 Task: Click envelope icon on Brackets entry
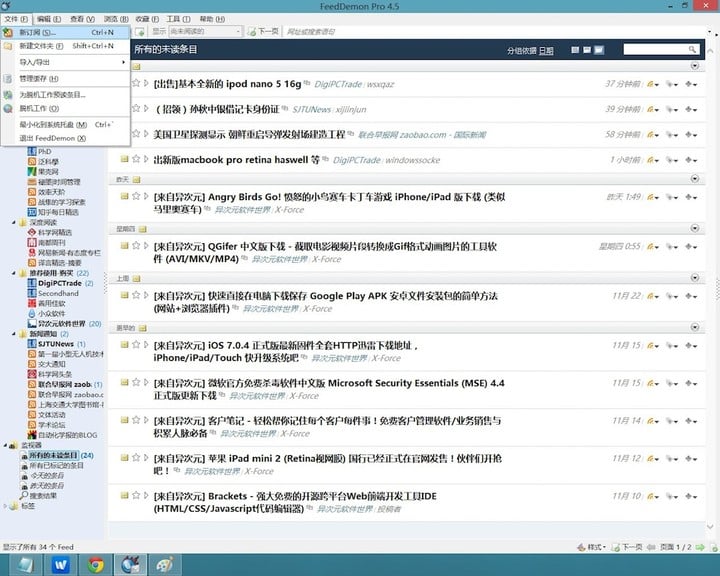[x=124, y=496]
